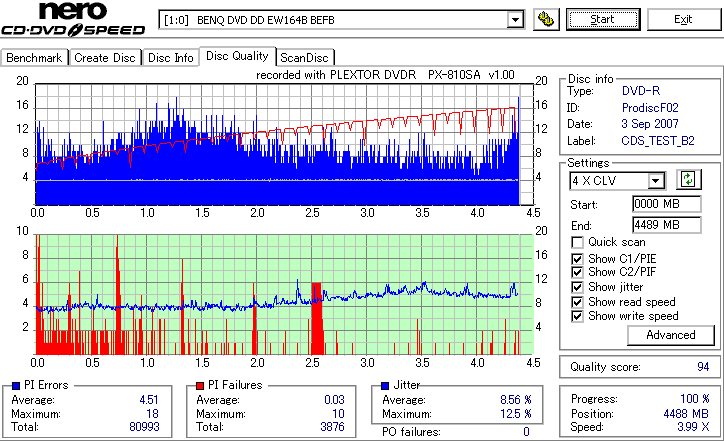The width and height of the screenshot is (724, 441).
Task: Click the PI Errors average 4.51
Action: 149,399
